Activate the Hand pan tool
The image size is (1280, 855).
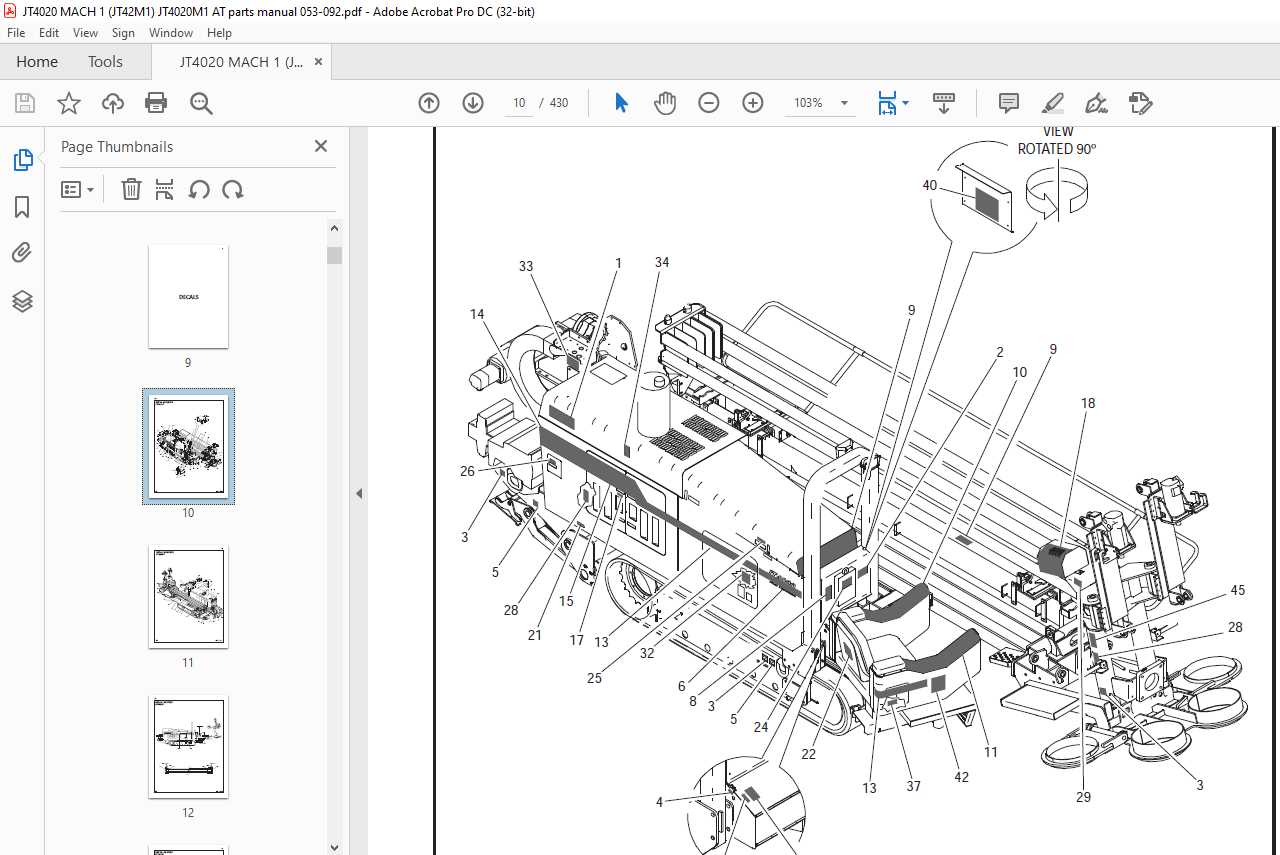(665, 103)
